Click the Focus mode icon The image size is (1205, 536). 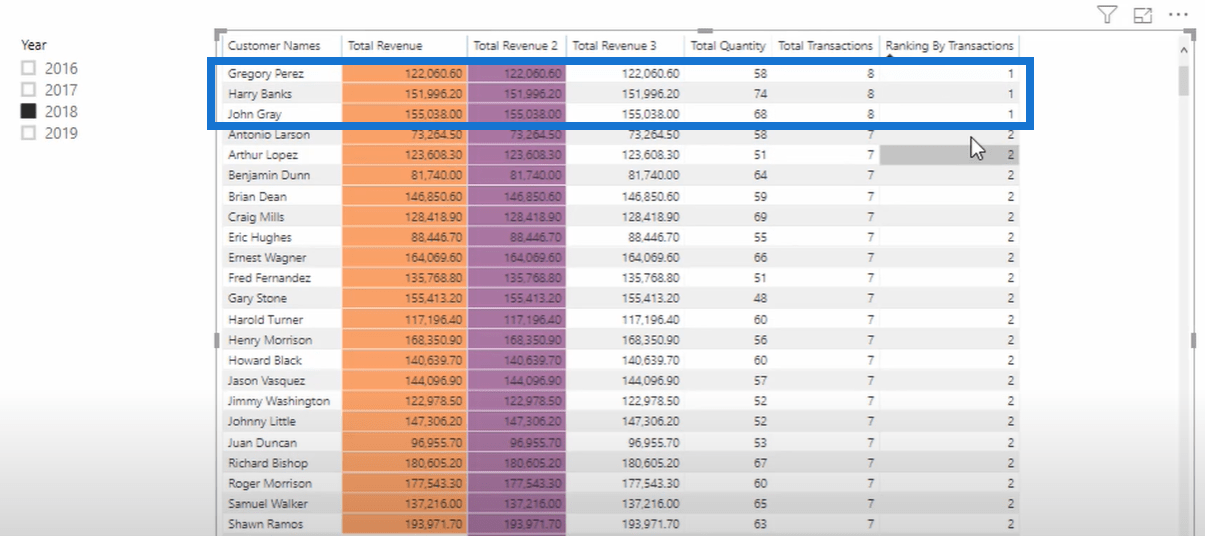pyautogui.click(x=1143, y=15)
